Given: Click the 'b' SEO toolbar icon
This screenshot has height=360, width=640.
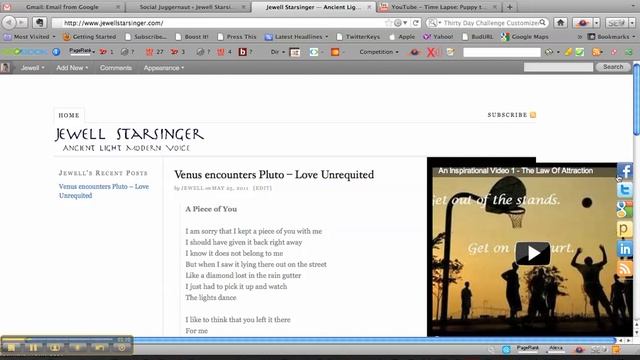Looking at the screenshot, I should pos(242,52).
